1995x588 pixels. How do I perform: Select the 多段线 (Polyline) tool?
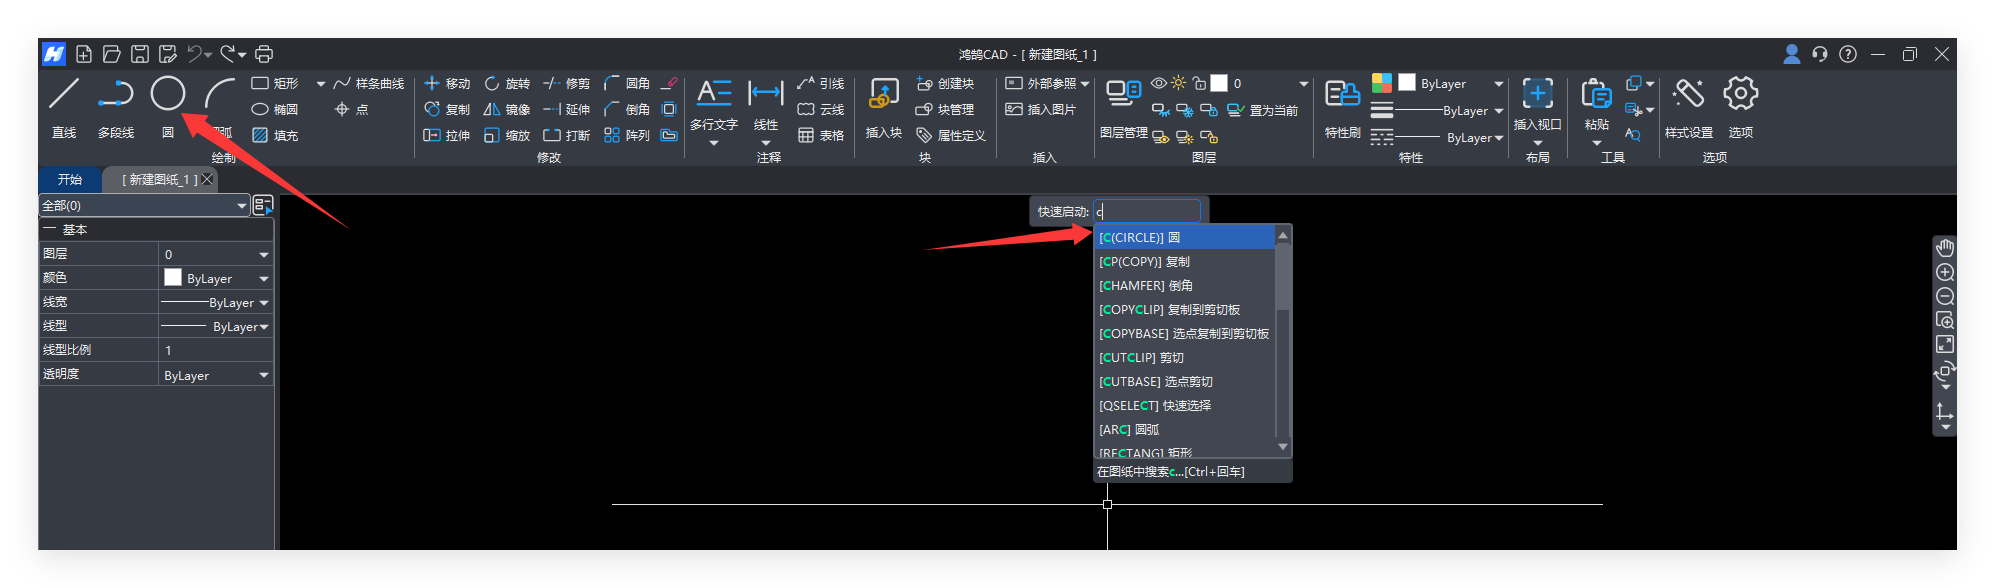116,95
